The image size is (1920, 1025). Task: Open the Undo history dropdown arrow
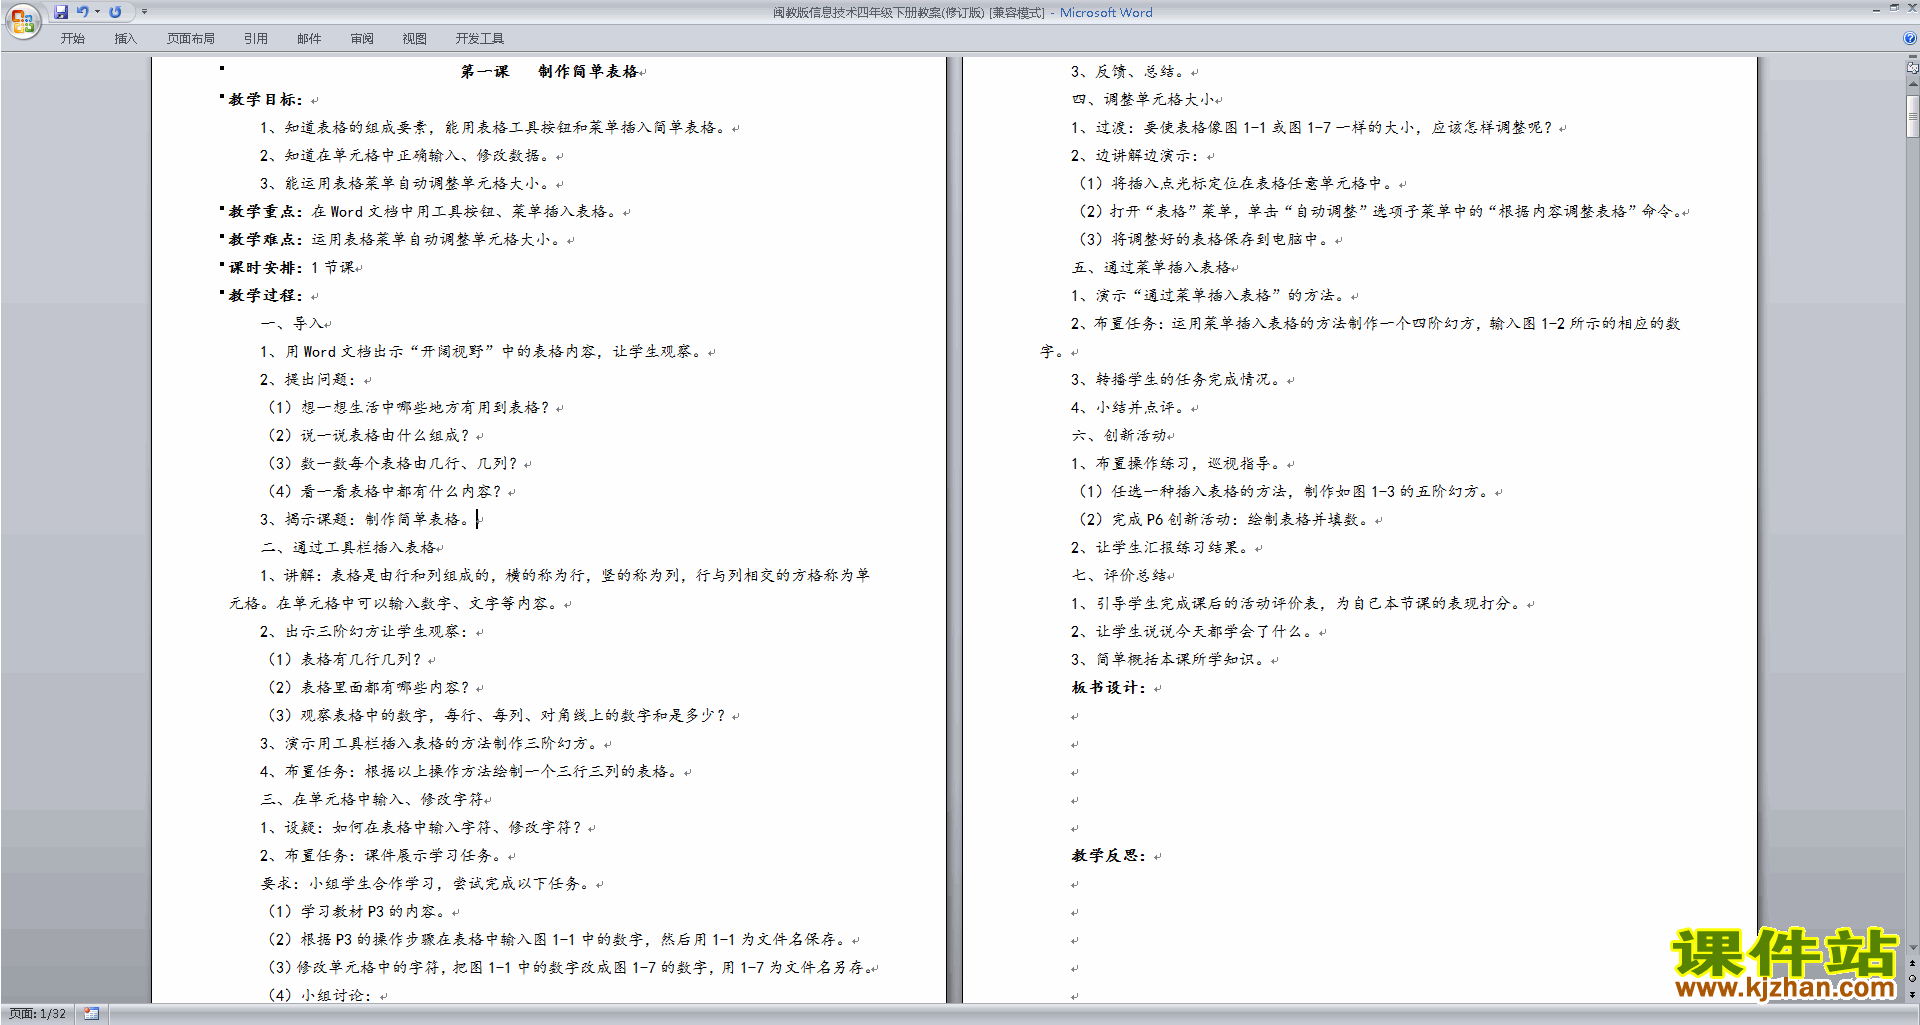97,12
